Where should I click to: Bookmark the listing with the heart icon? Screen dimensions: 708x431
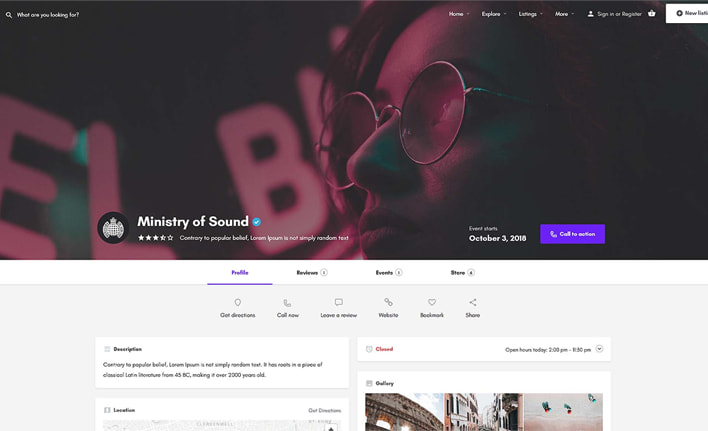432,302
